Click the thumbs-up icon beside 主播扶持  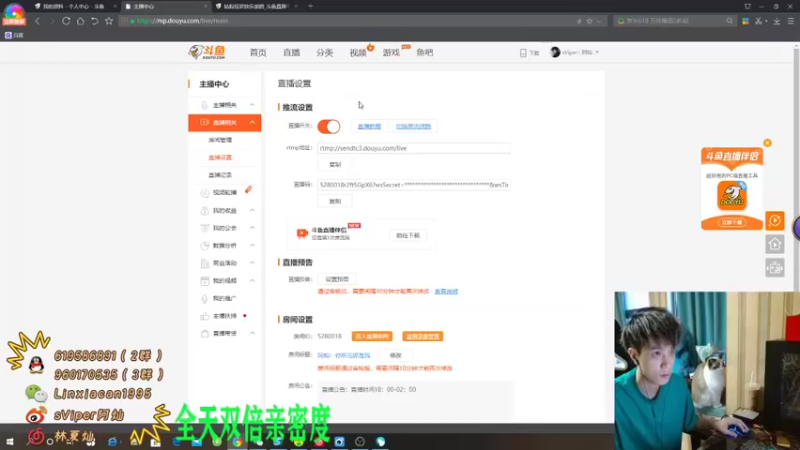(205, 316)
